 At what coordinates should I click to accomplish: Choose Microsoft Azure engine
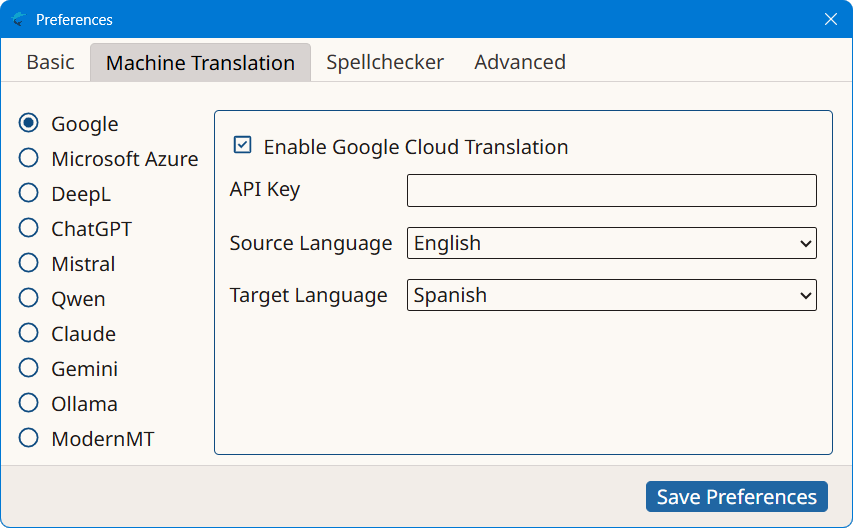tap(28, 158)
